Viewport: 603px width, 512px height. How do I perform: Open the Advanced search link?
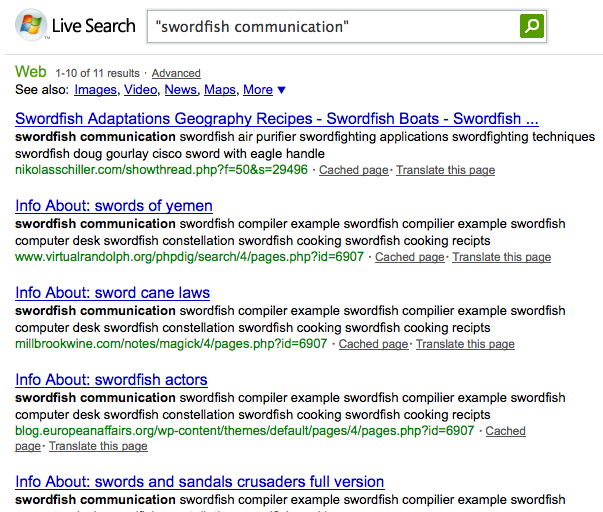click(x=176, y=73)
